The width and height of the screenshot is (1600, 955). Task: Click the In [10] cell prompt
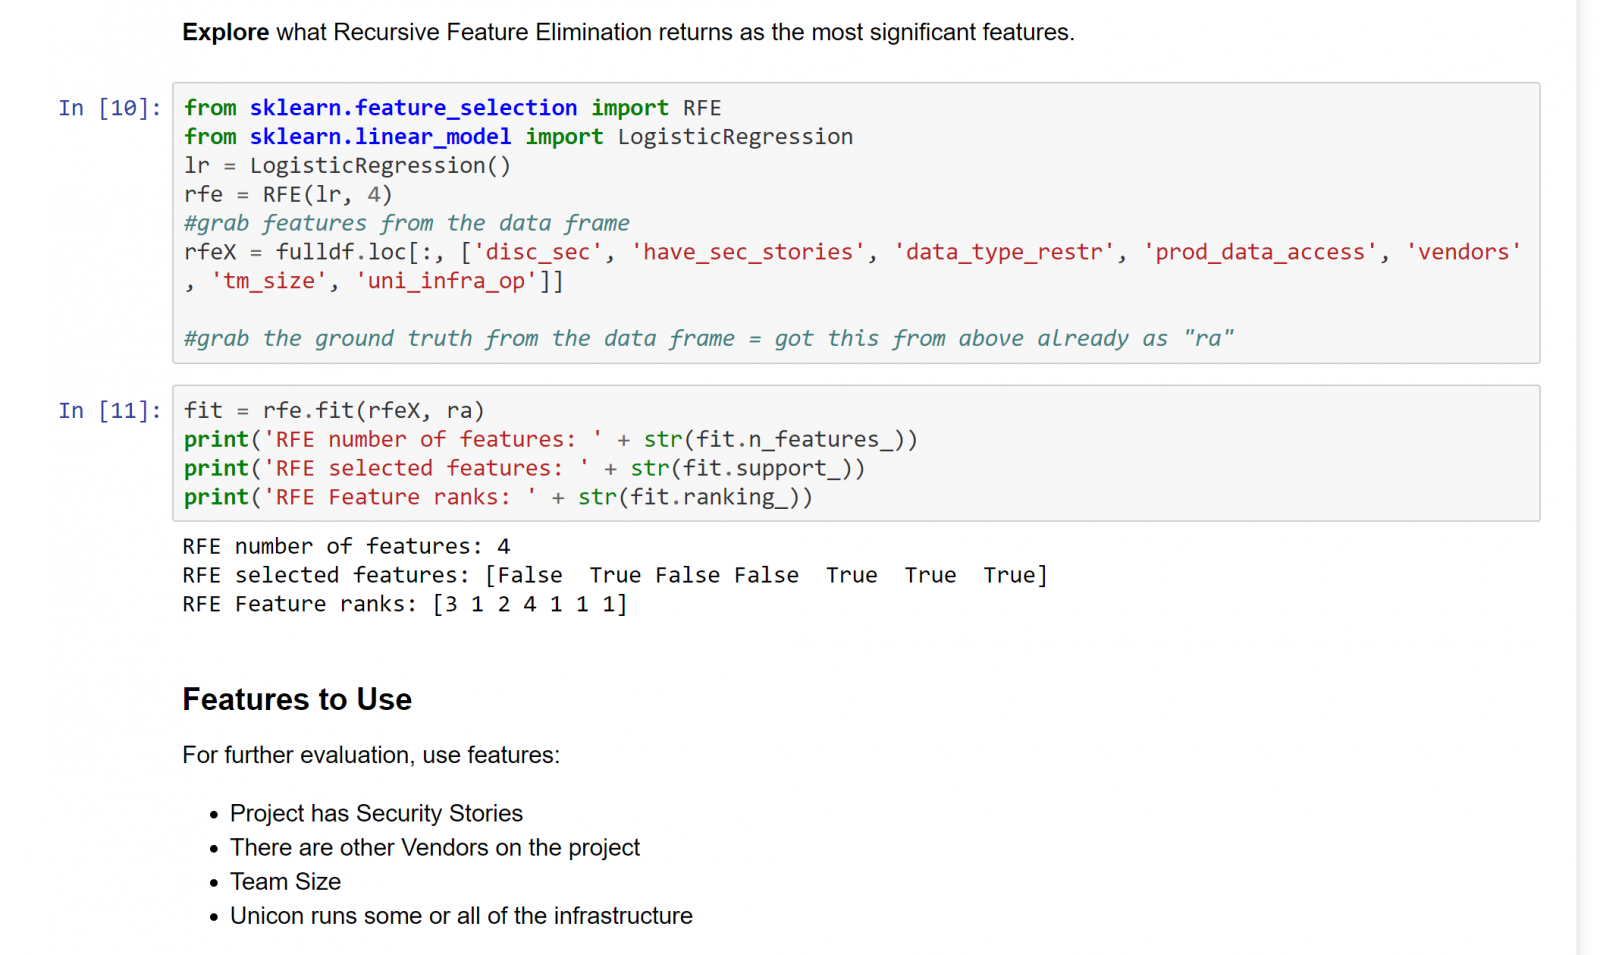click(x=109, y=108)
